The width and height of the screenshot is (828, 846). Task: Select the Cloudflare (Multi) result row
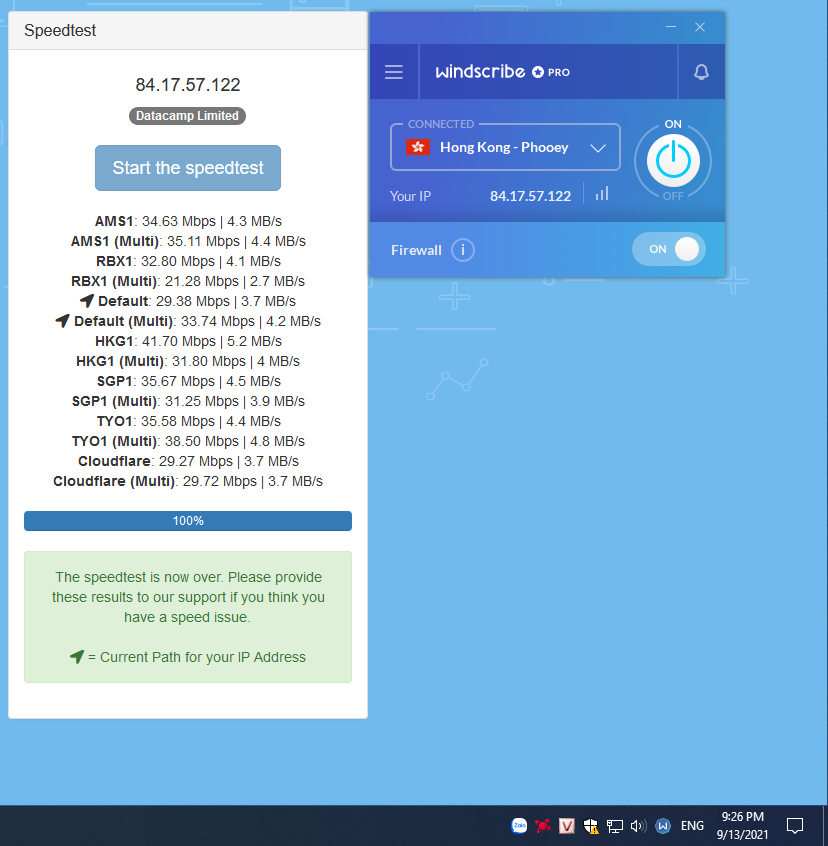point(188,481)
